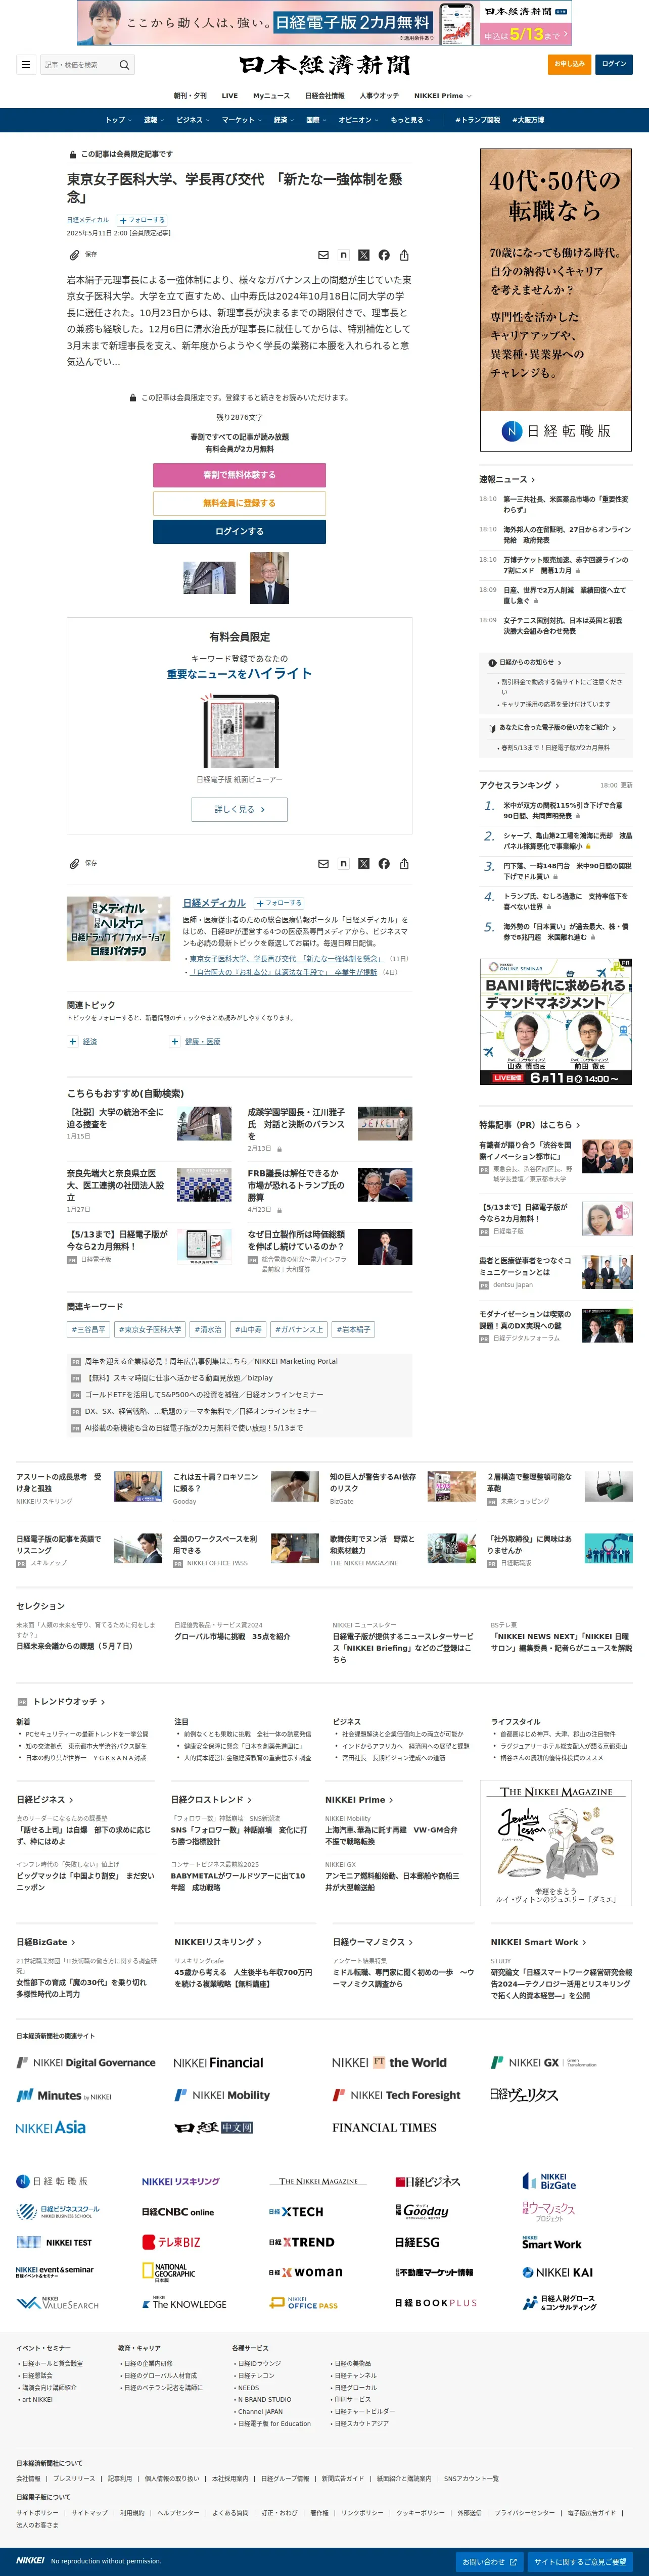The width and height of the screenshot is (649, 2576).
Task: Click the 無料会員に登録する button
Action: coord(239,503)
